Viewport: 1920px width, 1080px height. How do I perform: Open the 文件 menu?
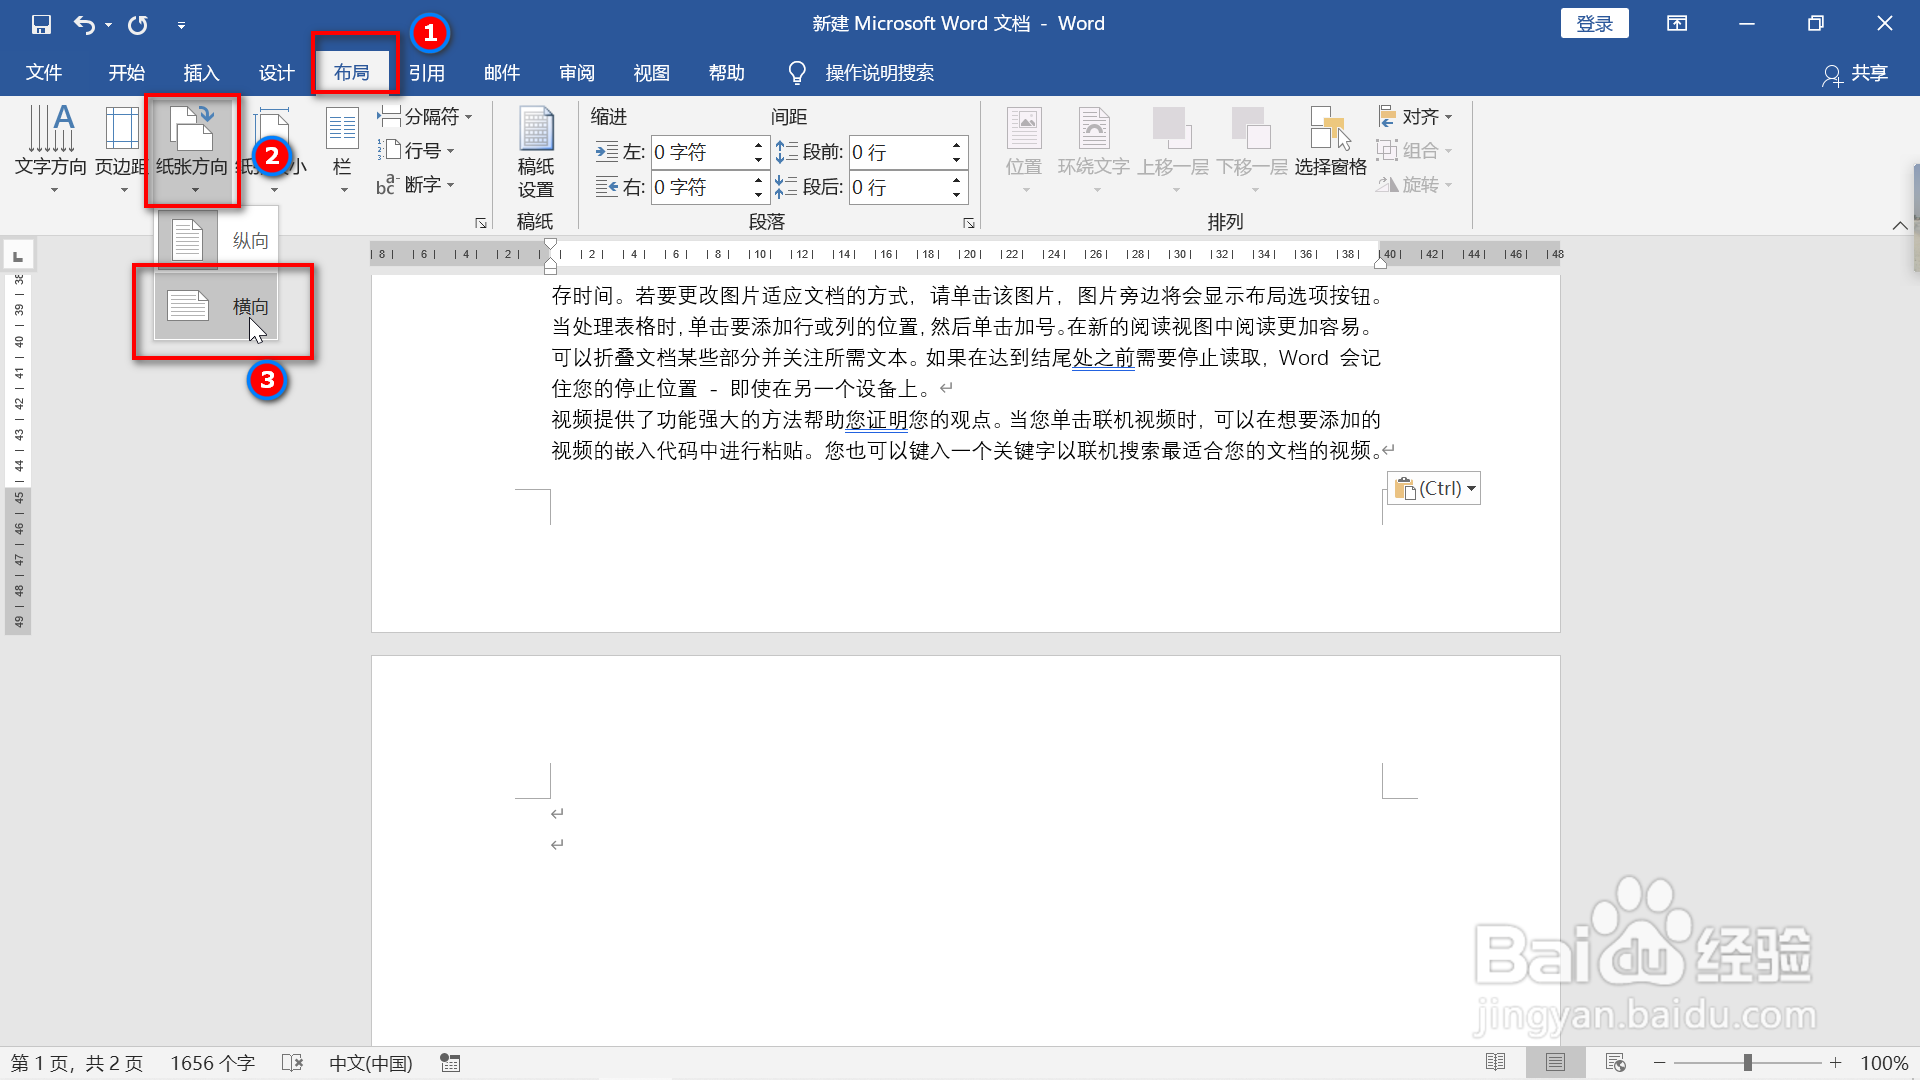pos(44,72)
